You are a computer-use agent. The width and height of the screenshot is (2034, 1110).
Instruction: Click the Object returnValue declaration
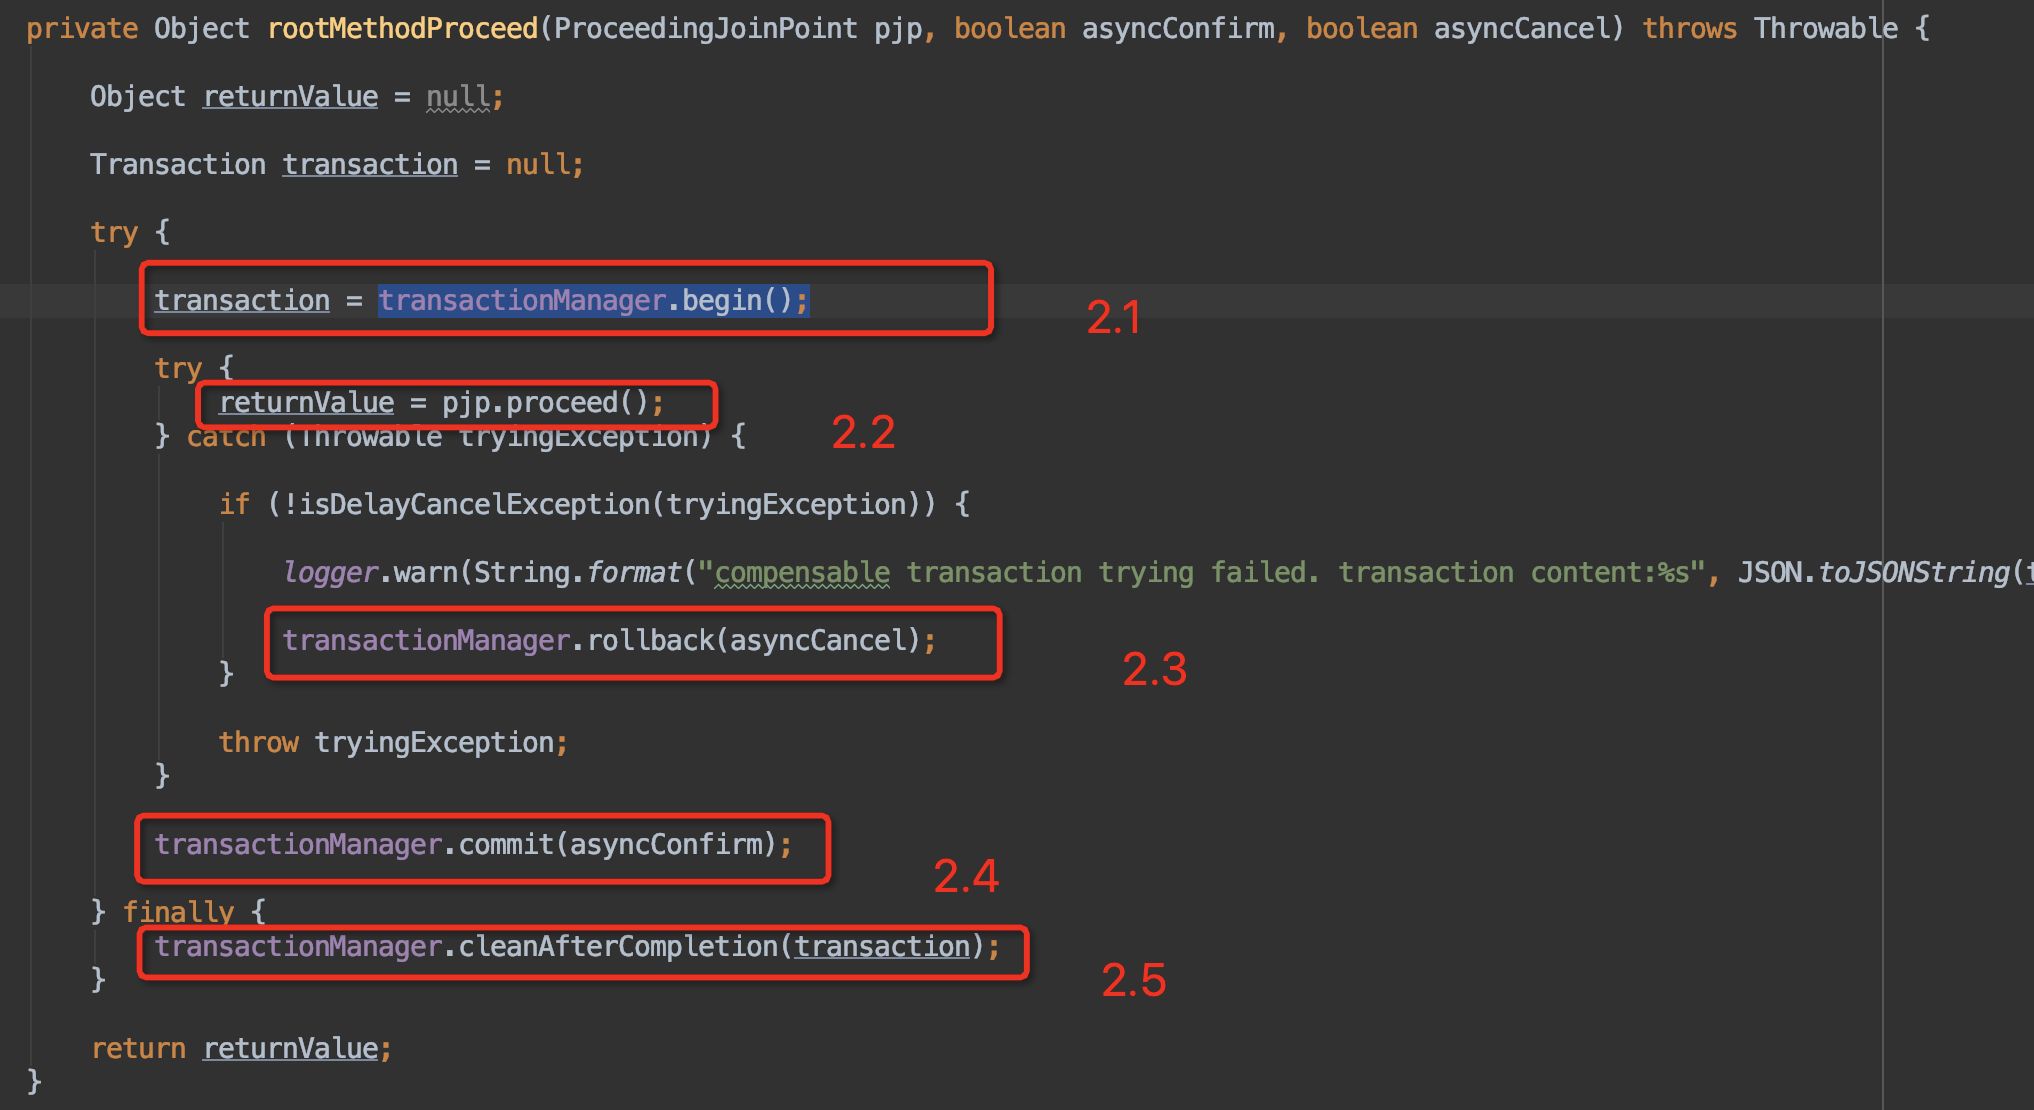tap(234, 96)
